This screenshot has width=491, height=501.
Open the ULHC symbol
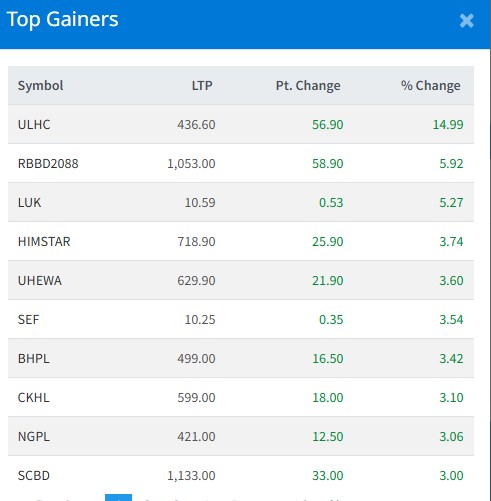point(34,125)
